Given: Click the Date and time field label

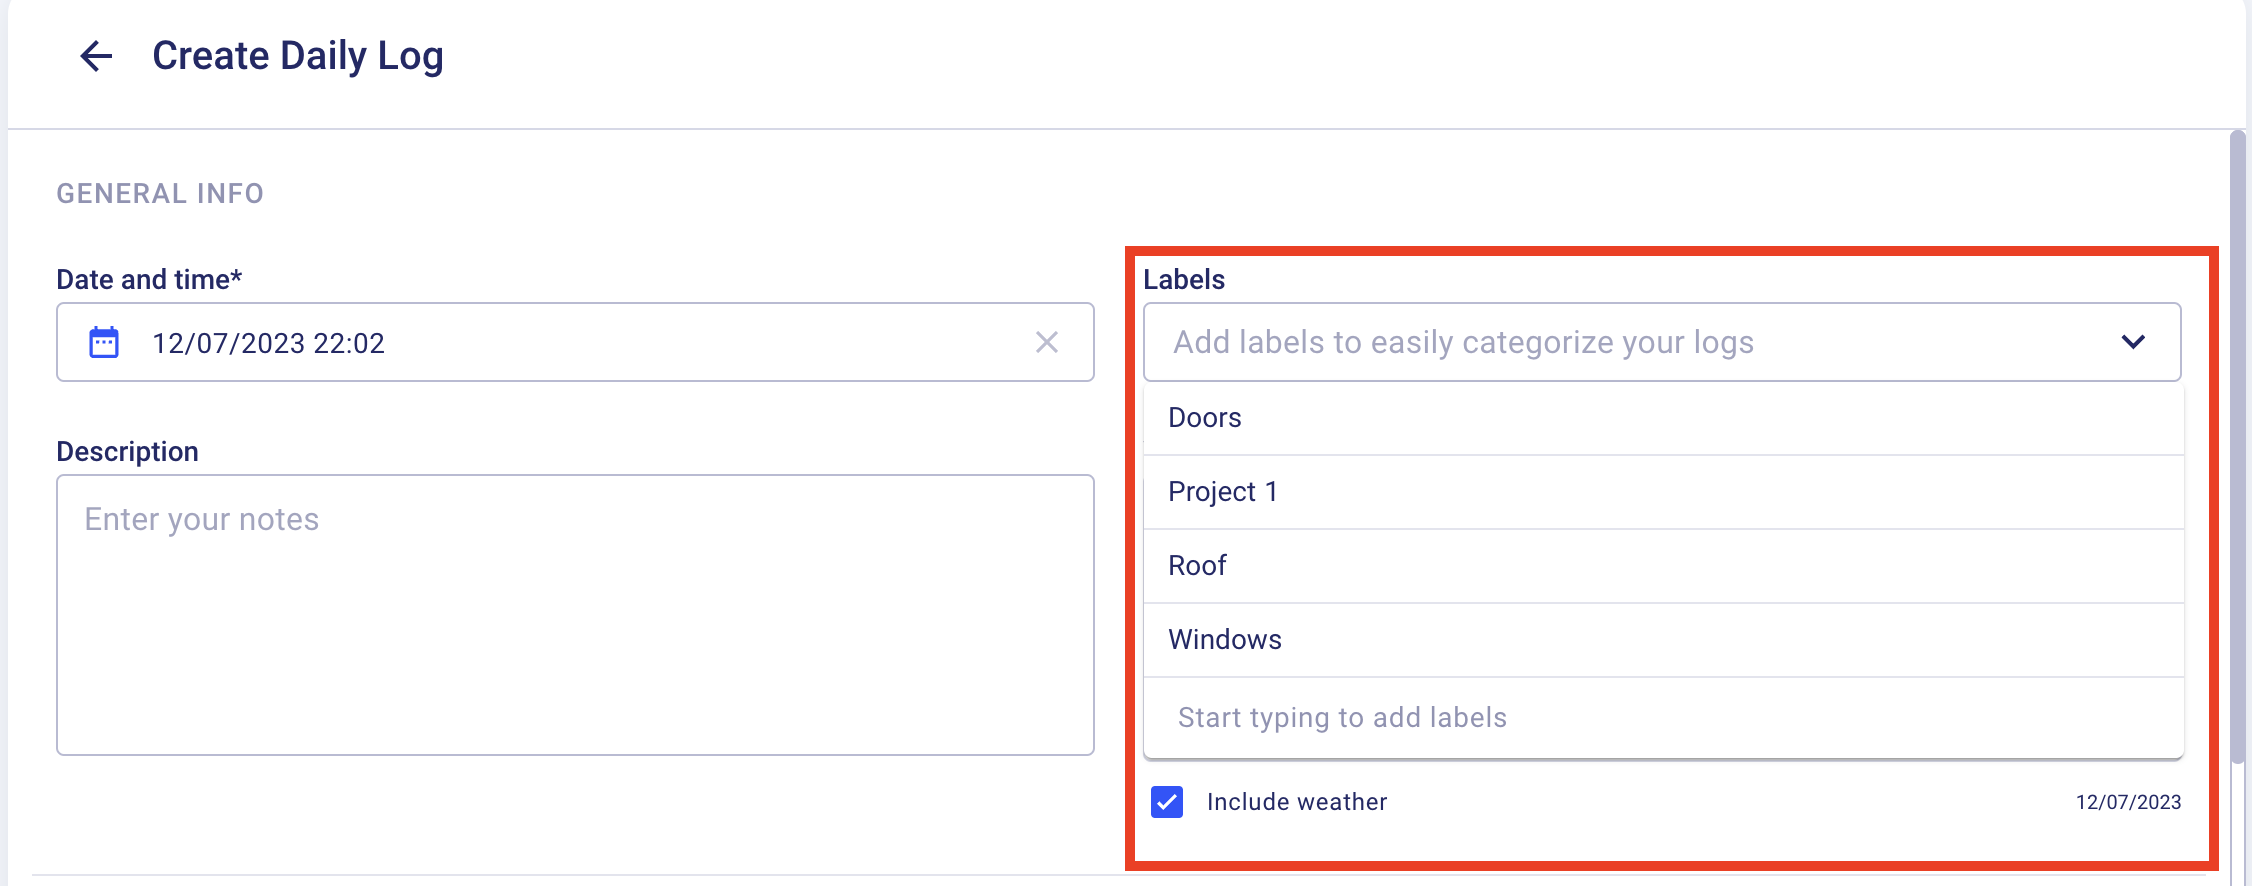Looking at the screenshot, I should click(x=149, y=280).
